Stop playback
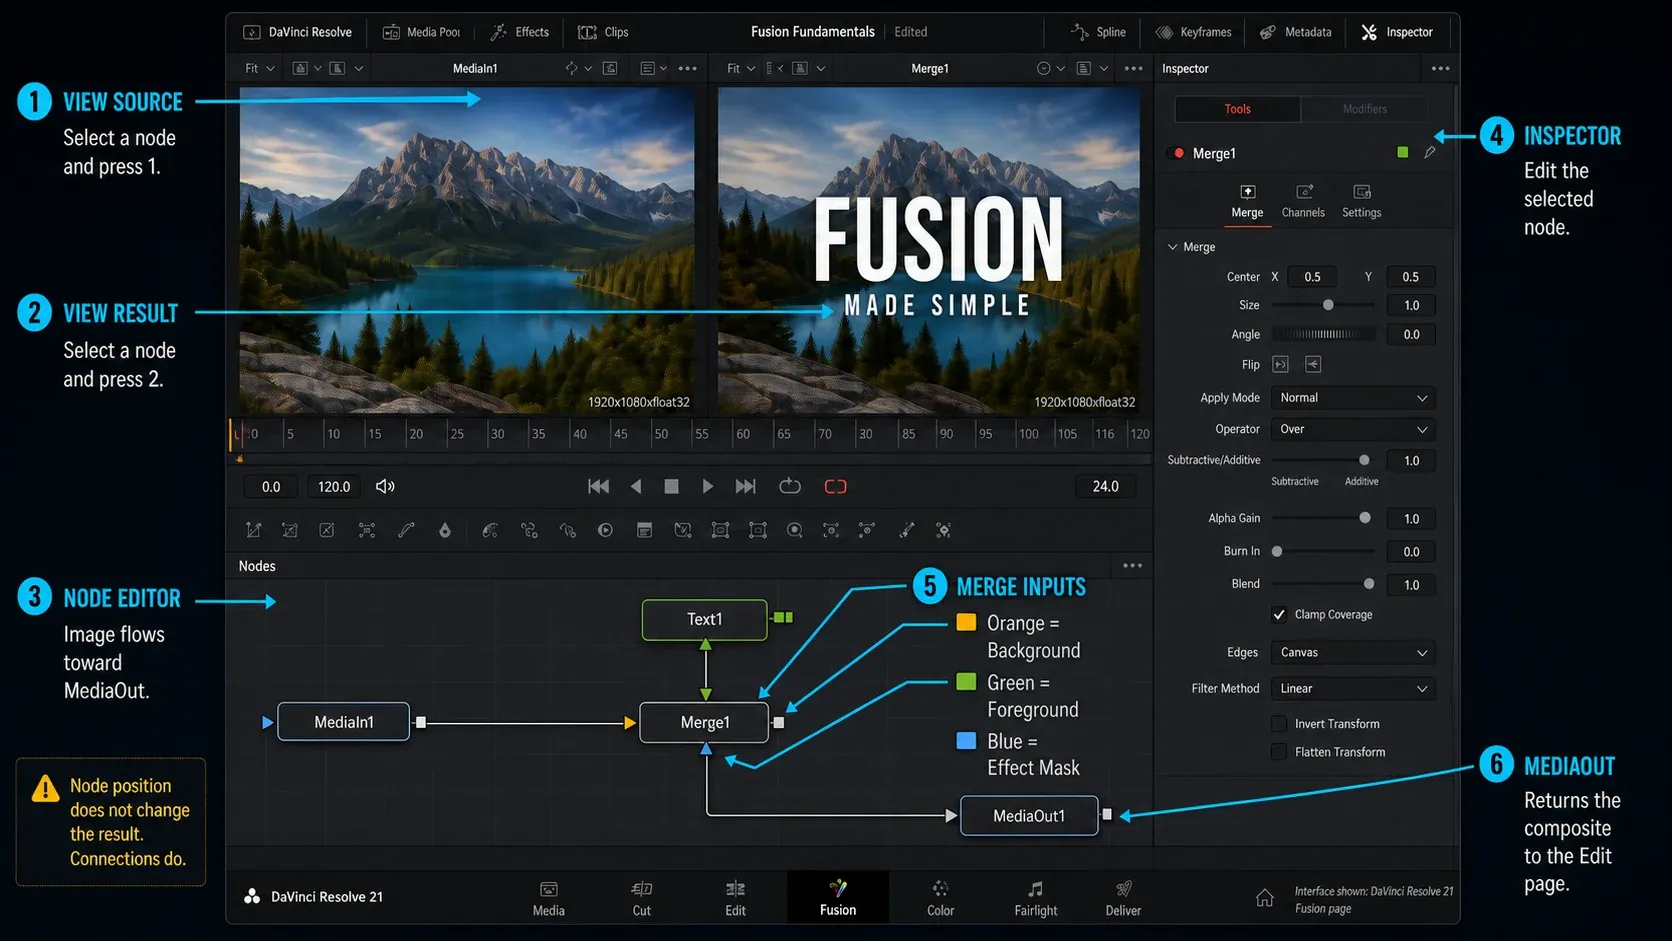The height and width of the screenshot is (941, 1672). [672, 486]
